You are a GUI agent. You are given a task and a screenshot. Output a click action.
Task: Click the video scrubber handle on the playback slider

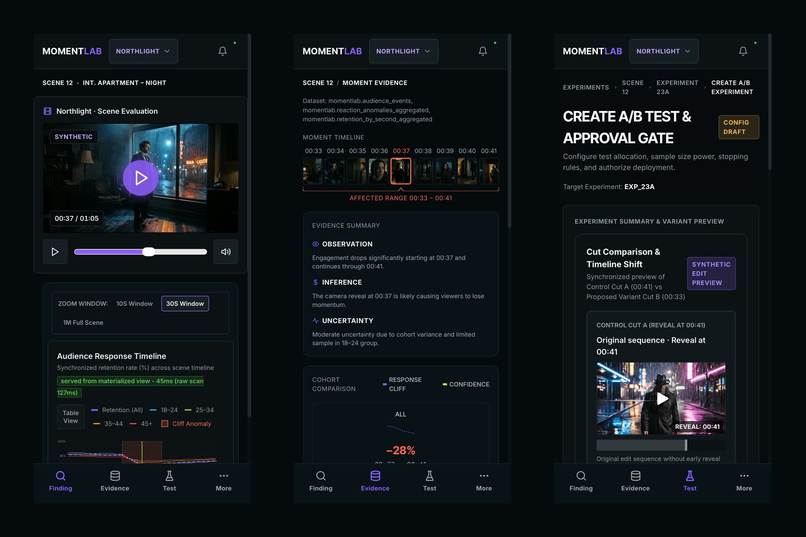pyautogui.click(x=149, y=252)
